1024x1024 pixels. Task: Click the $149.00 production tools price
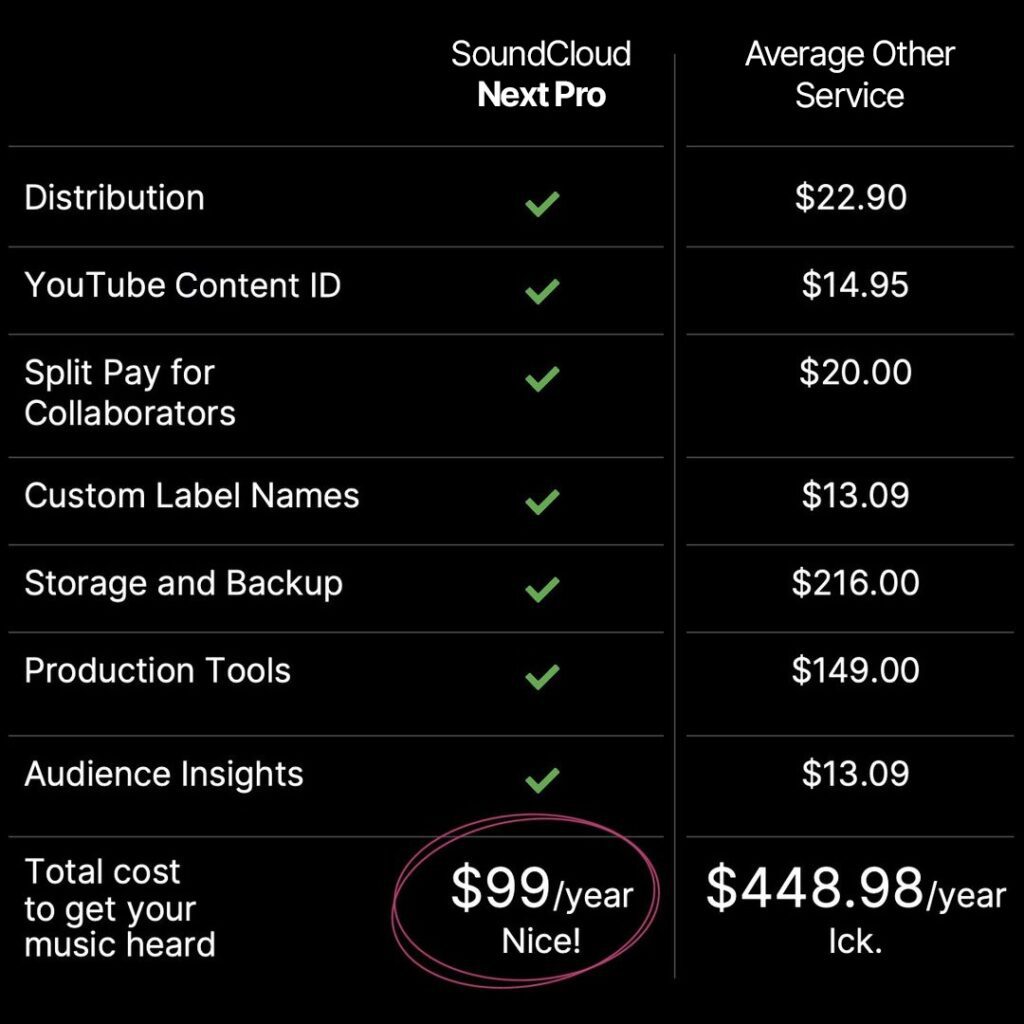[x=855, y=670]
